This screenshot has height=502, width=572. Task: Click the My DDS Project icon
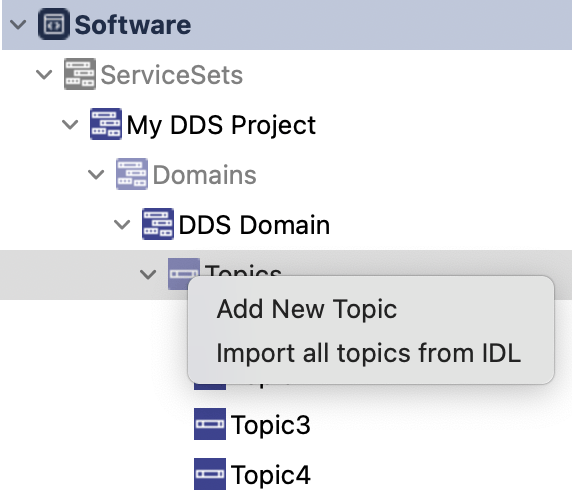point(106,124)
